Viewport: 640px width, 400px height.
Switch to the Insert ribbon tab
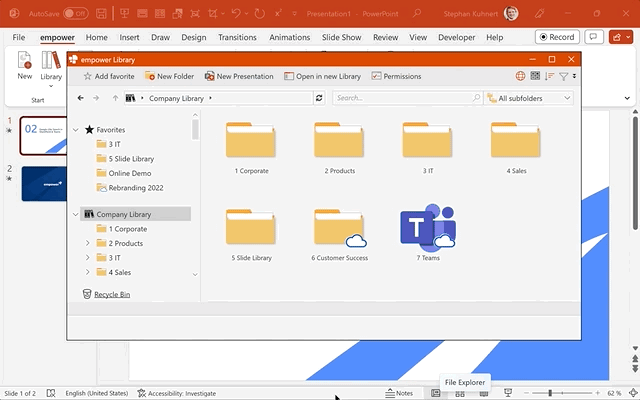point(129,37)
